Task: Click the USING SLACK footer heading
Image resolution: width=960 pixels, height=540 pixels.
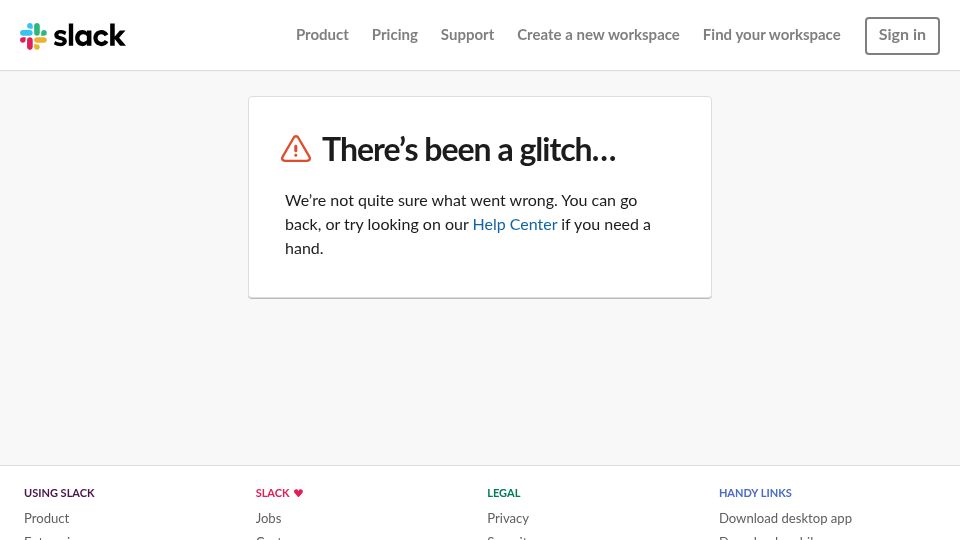Action: (x=59, y=493)
